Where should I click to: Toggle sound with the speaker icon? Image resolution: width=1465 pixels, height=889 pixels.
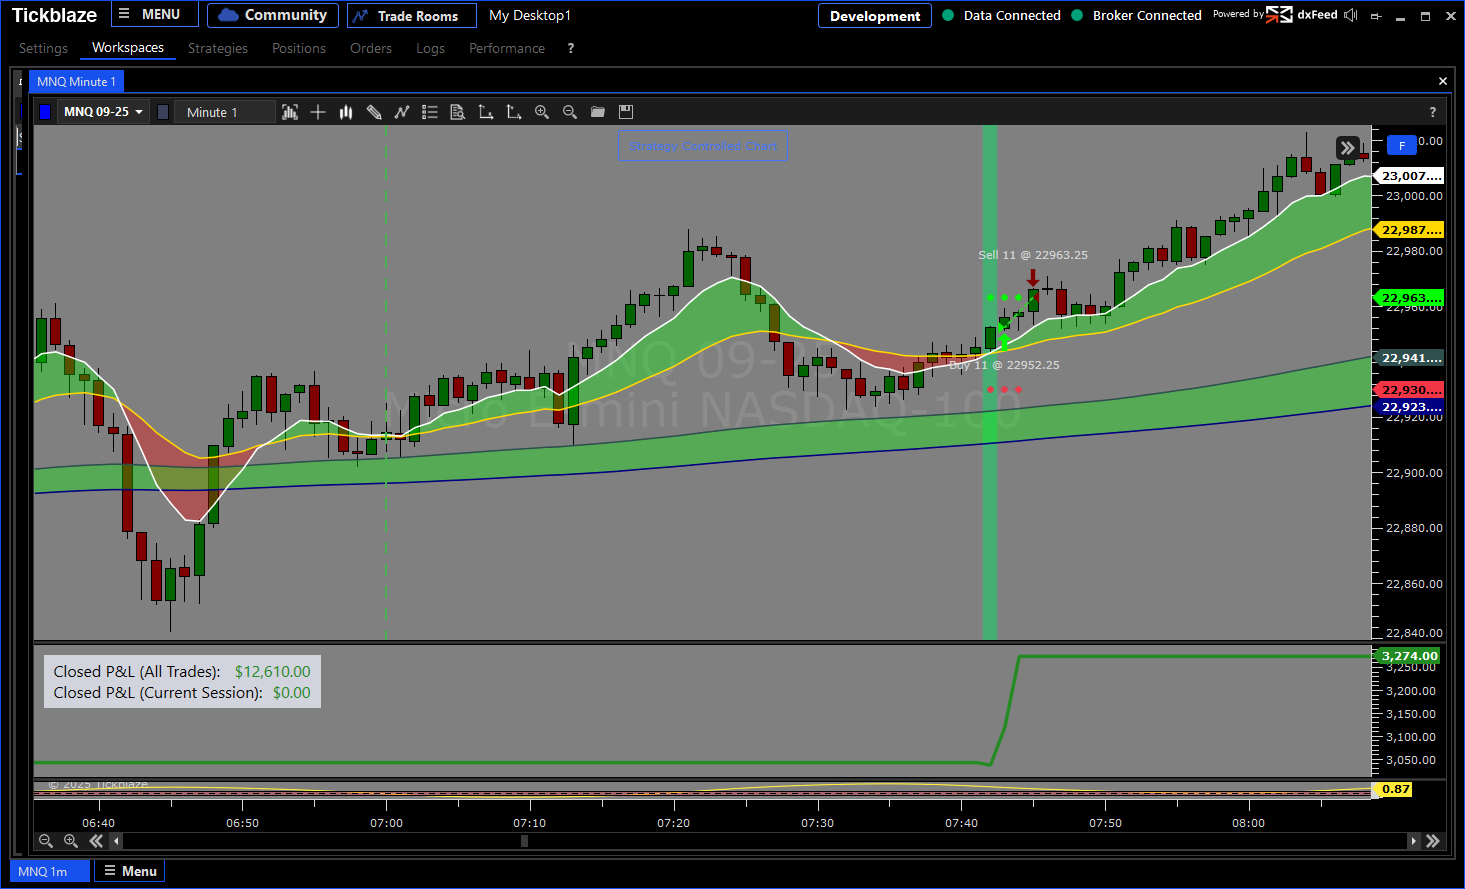tap(1351, 15)
